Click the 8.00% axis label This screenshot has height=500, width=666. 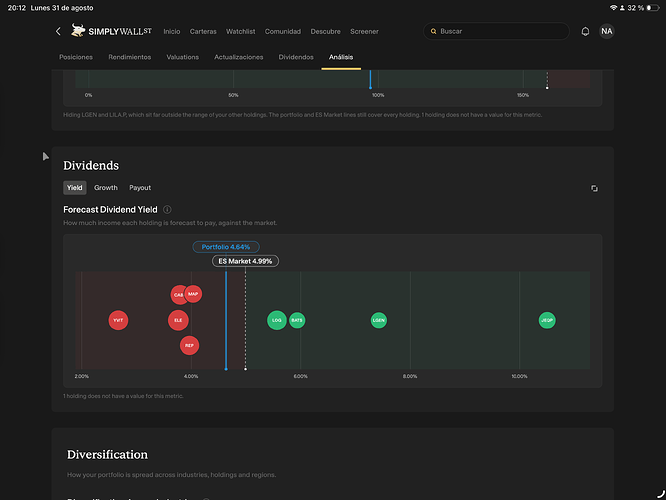tap(410, 376)
